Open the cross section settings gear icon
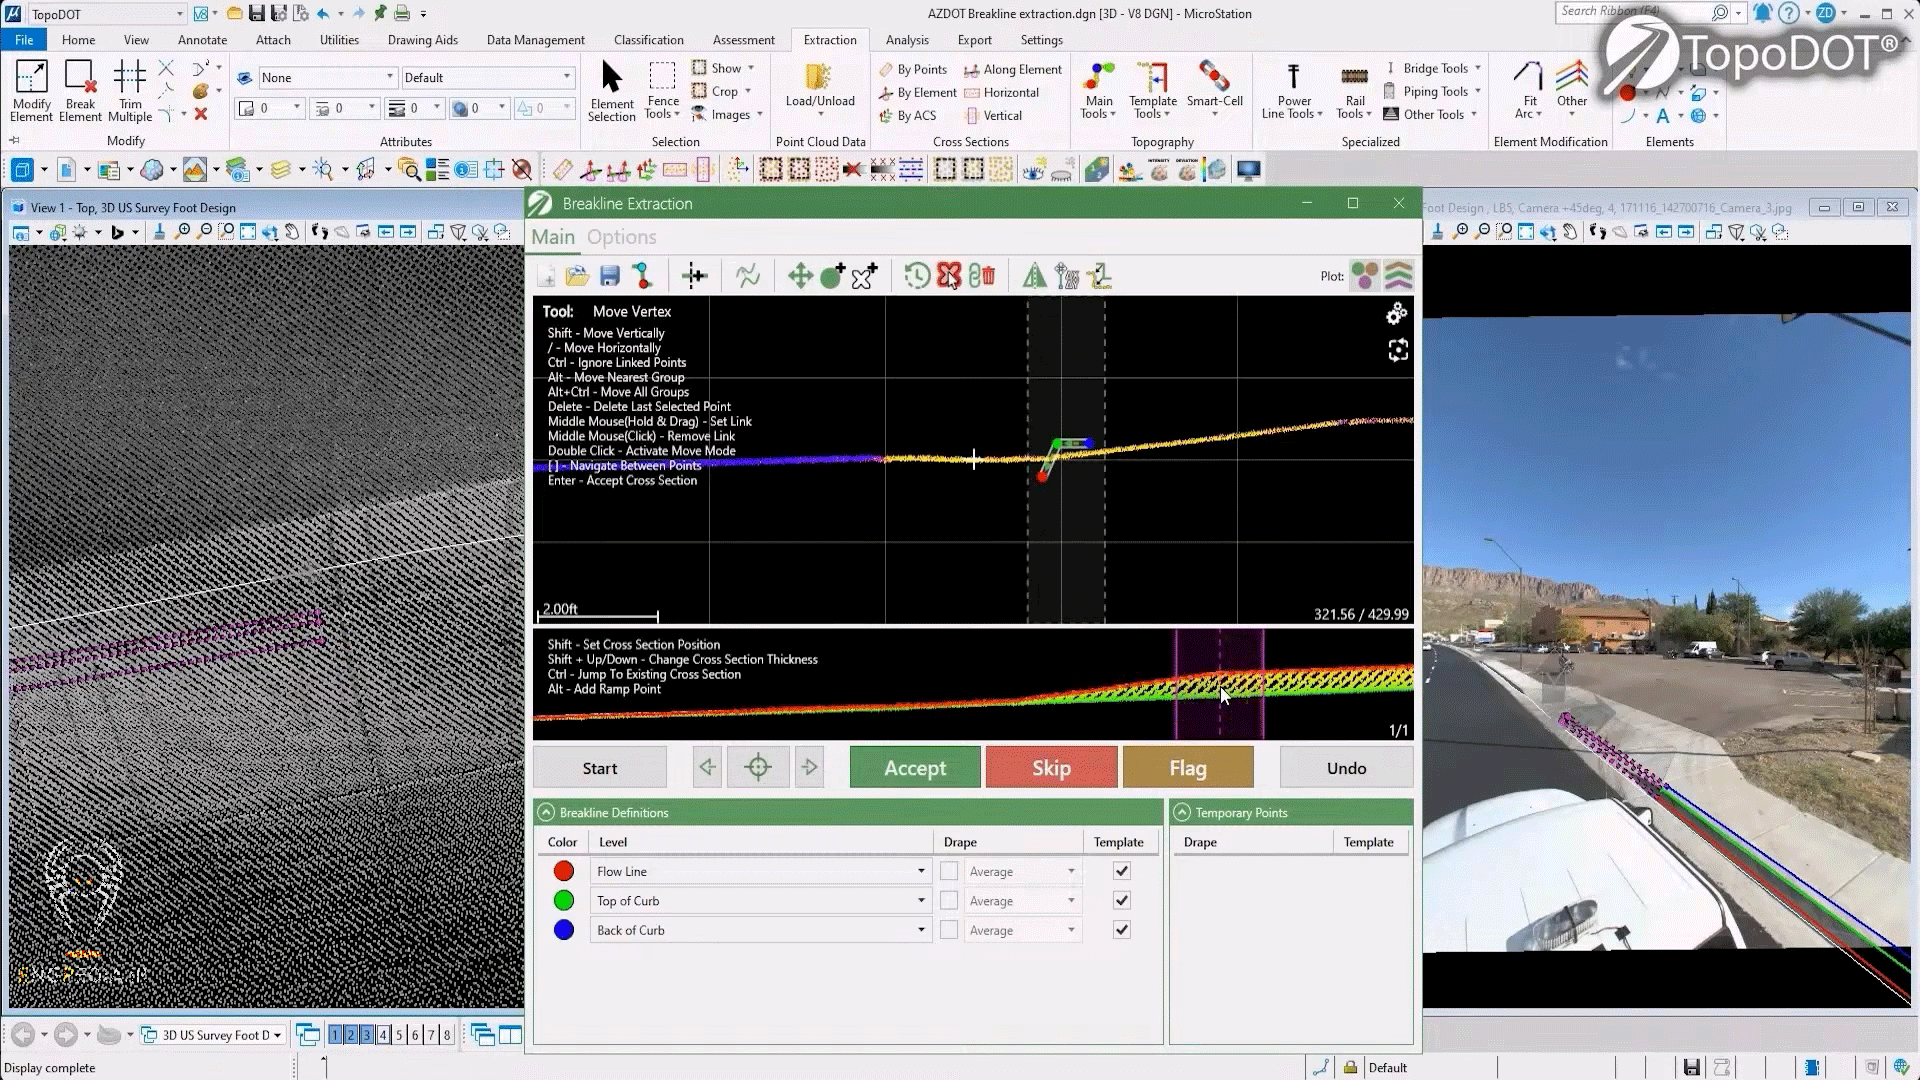Viewport: 1920px width, 1080px height. 1397,314
